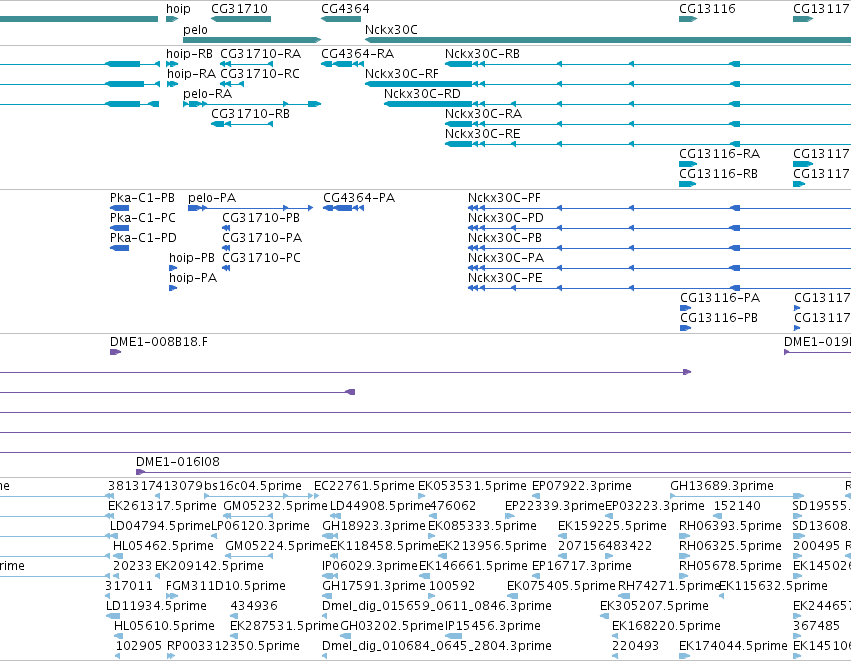851x661 pixels.
Task: Click transcript CG4364-RA label
Action: pyautogui.click(x=358, y=54)
